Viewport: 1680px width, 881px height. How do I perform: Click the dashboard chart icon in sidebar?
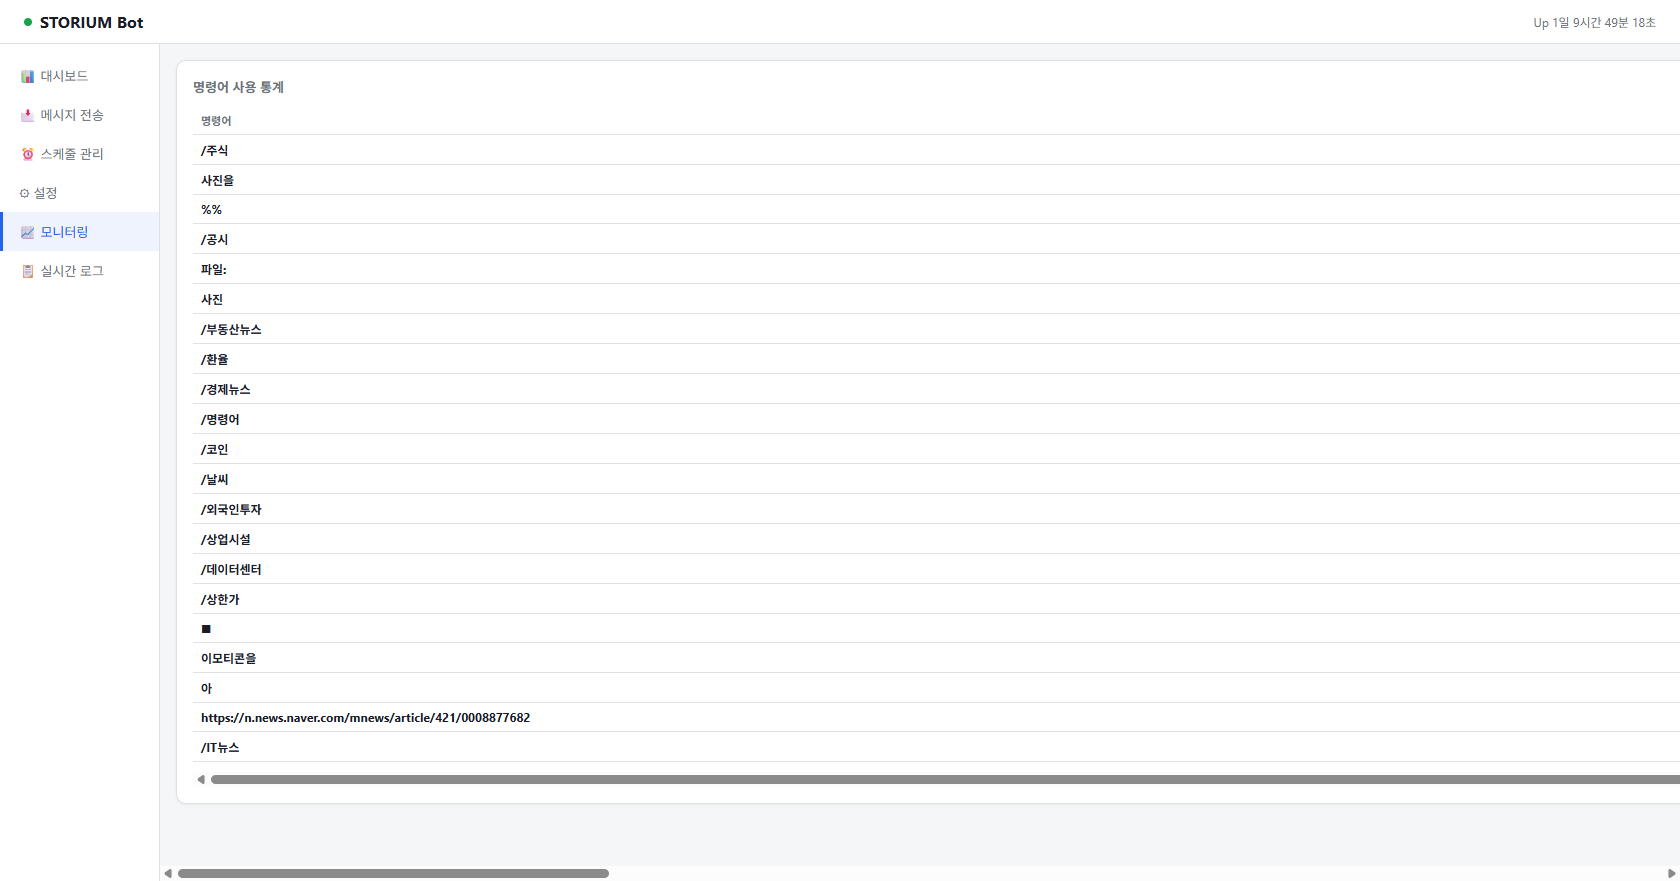(x=28, y=77)
